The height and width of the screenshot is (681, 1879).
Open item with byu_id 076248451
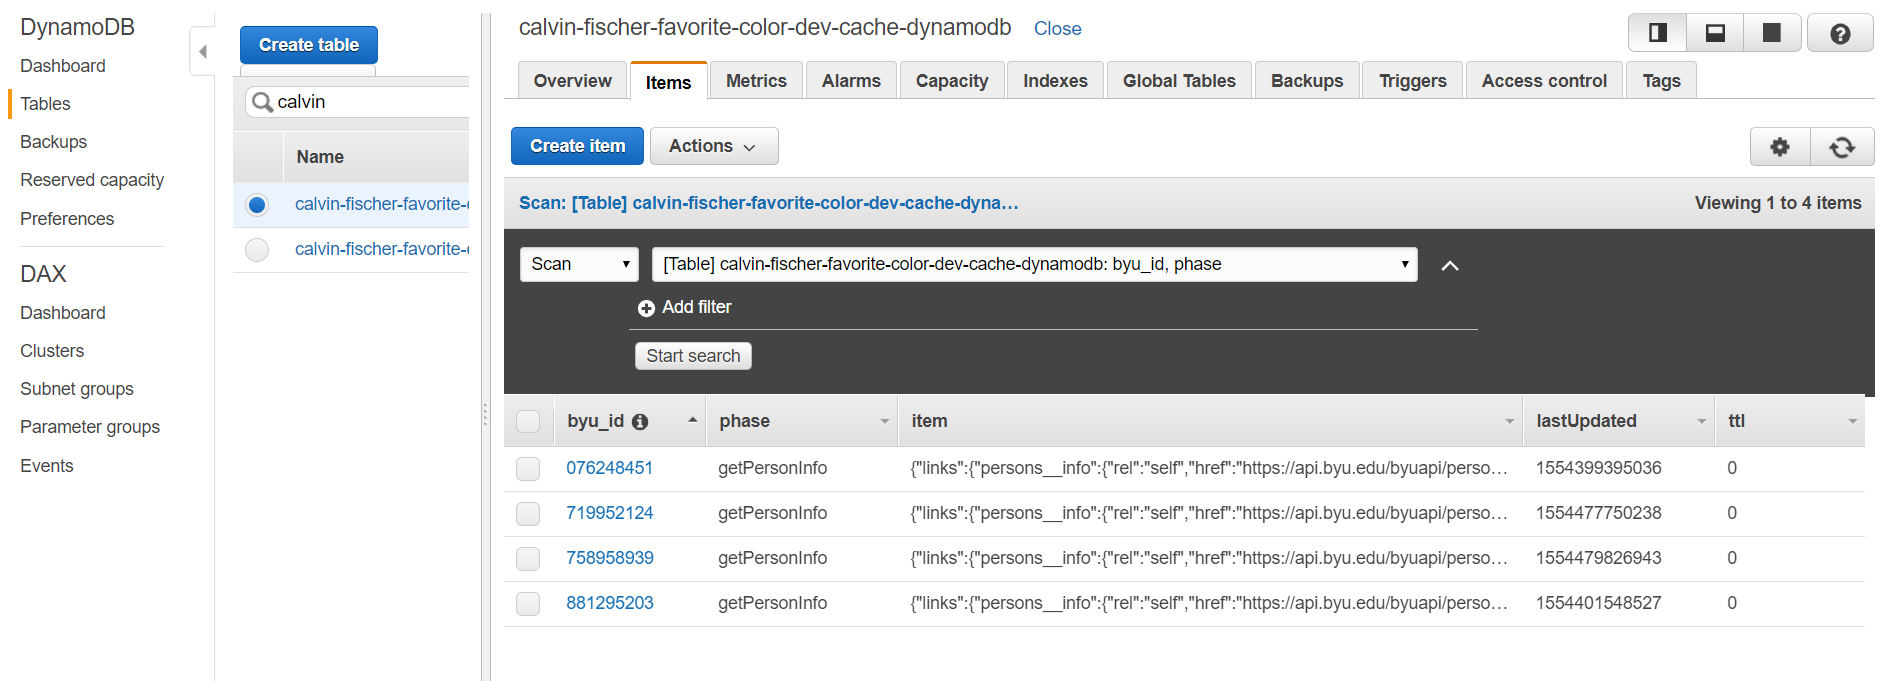609,468
